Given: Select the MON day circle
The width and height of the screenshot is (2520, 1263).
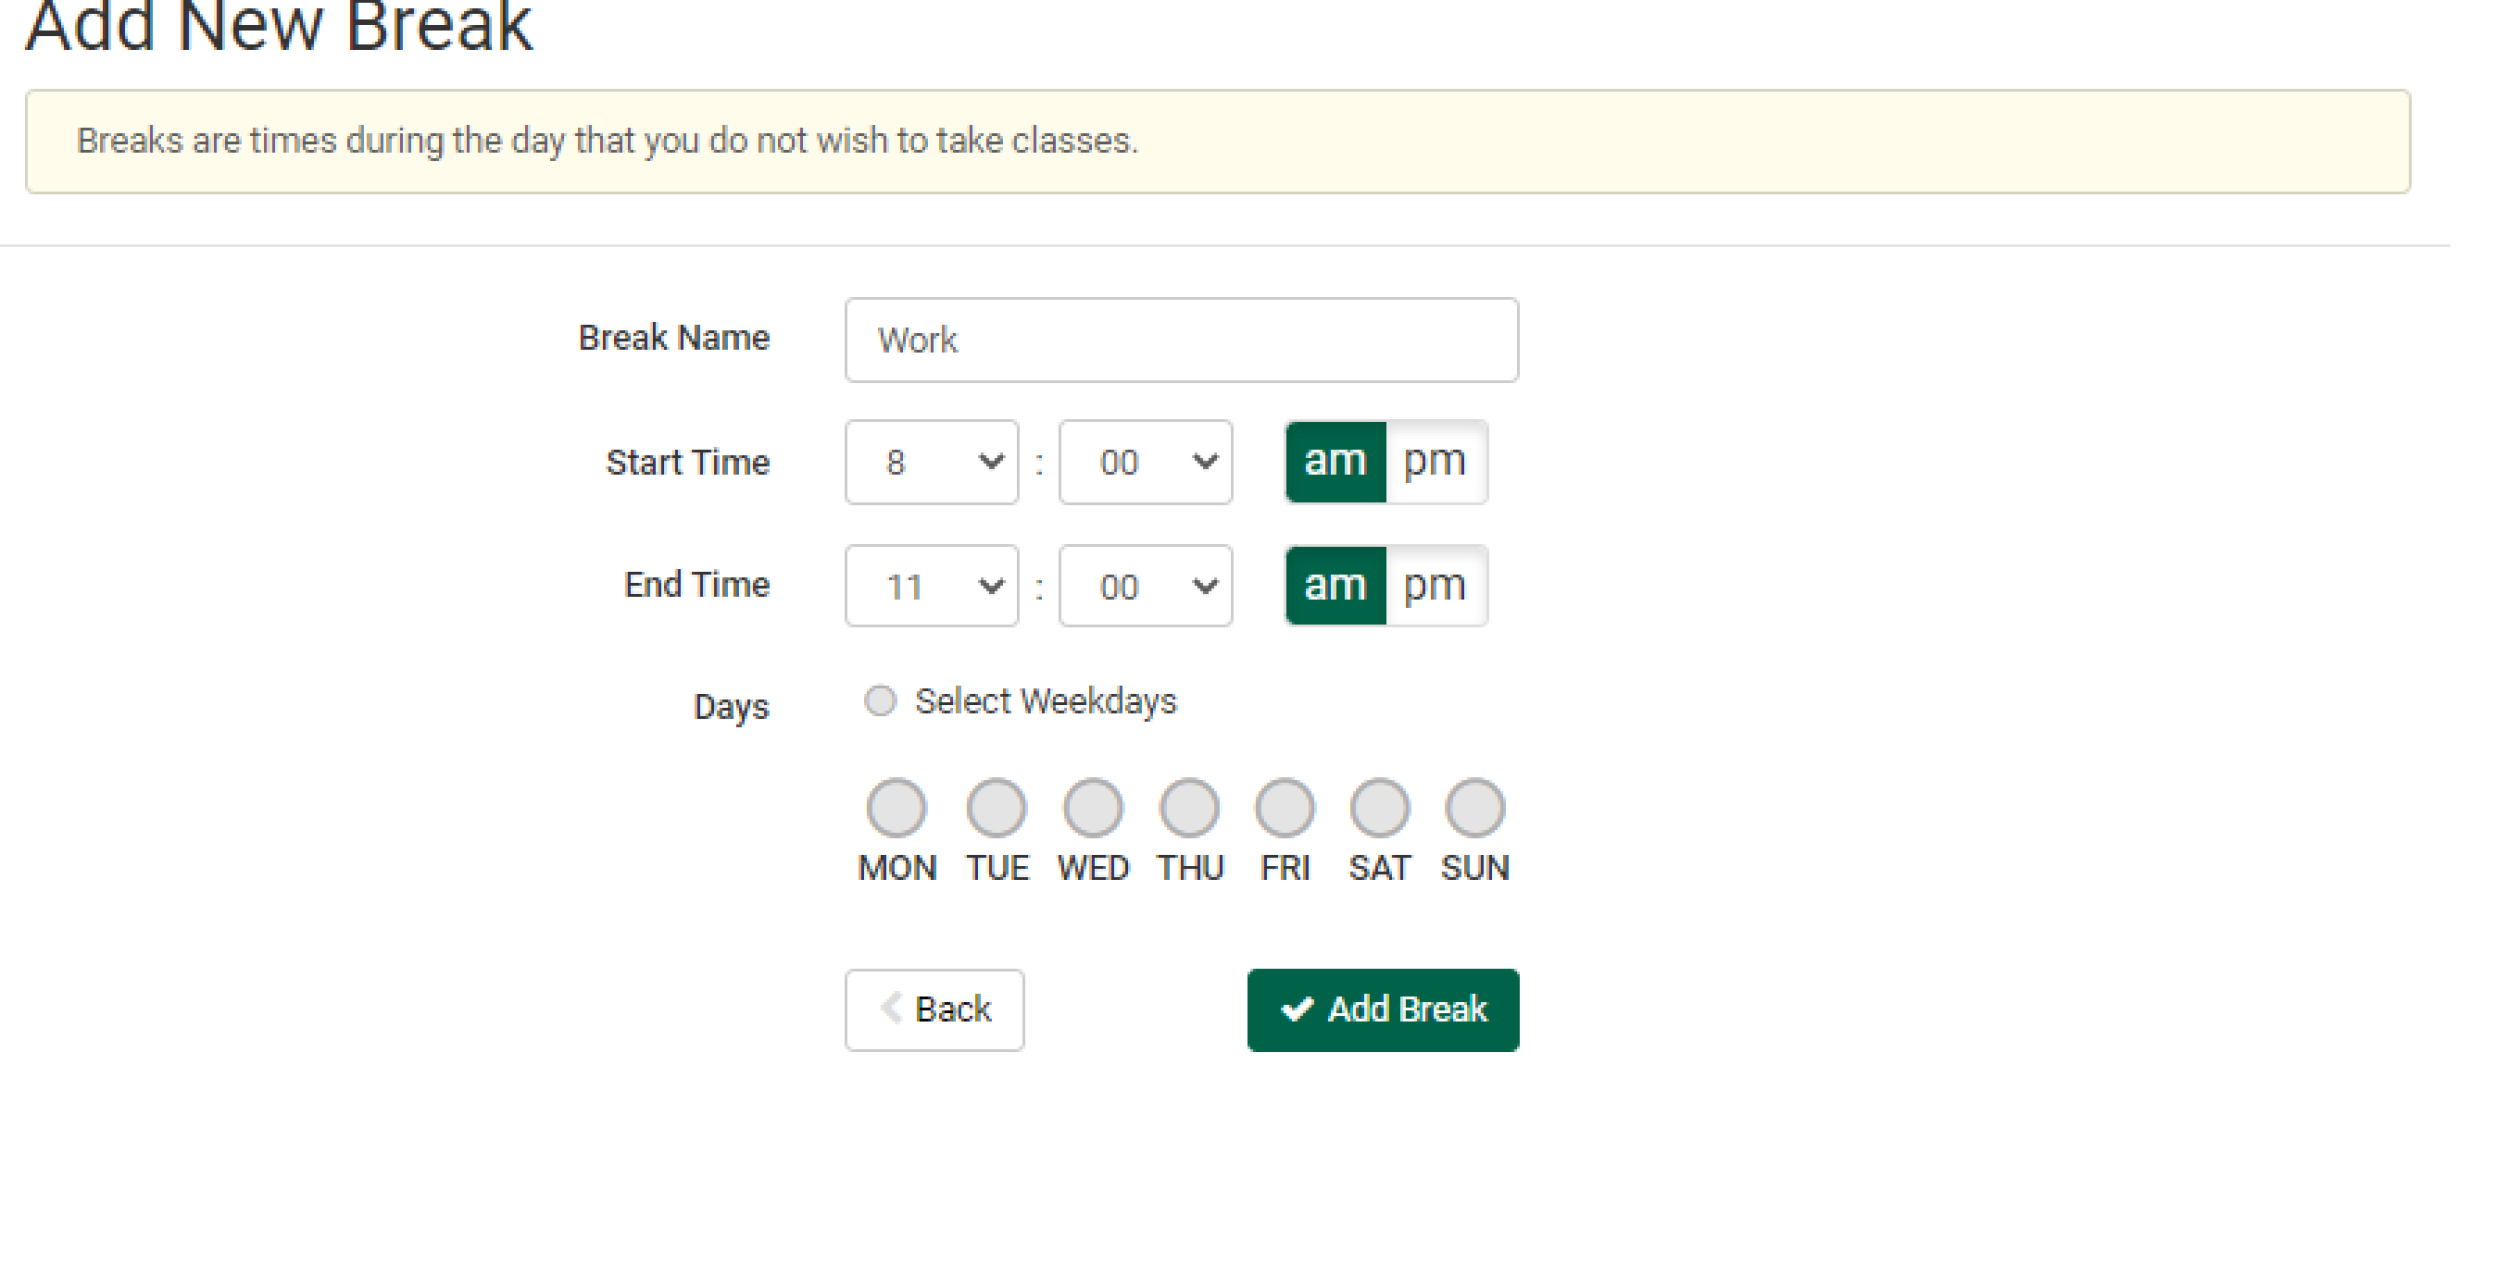Looking at the screenshot, I should coord(897,808).
